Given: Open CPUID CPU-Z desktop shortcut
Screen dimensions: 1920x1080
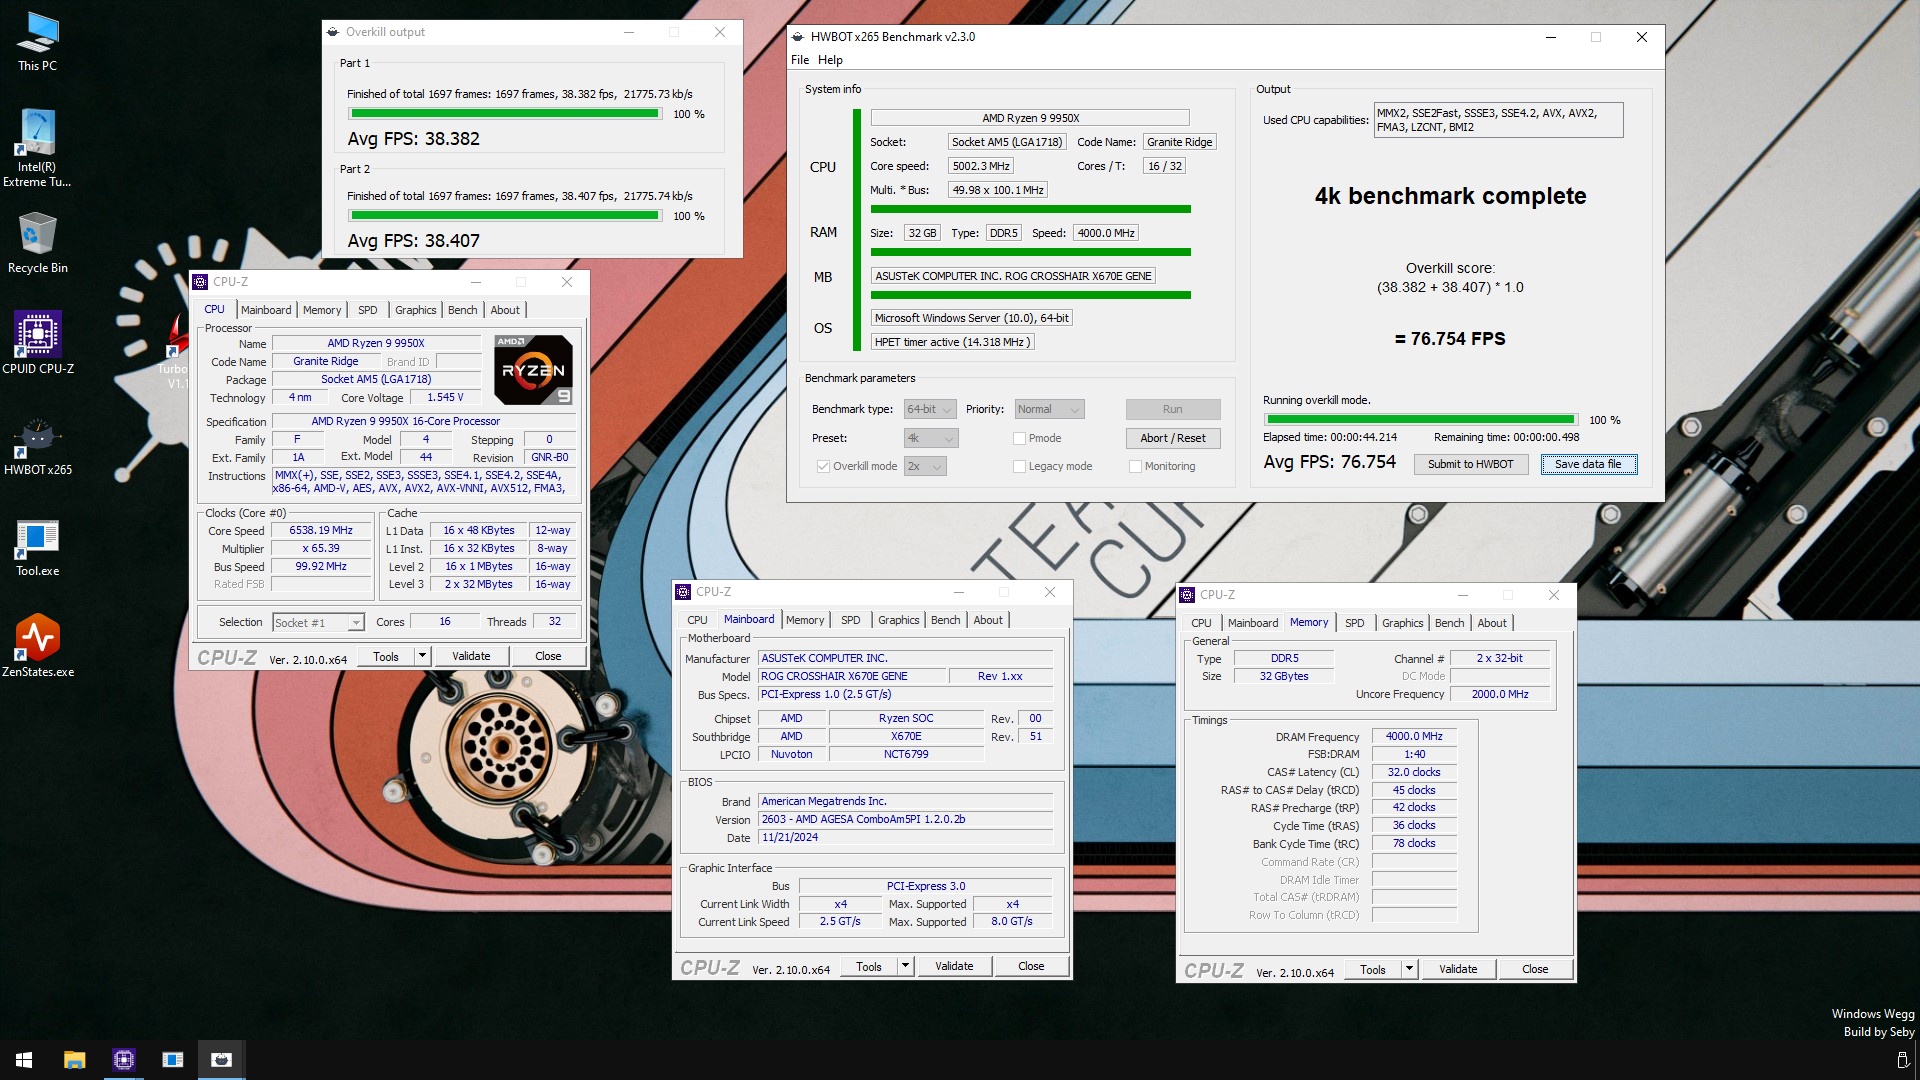Looking at the screenshot, I should pyautogui.click(x=38, y=343).
